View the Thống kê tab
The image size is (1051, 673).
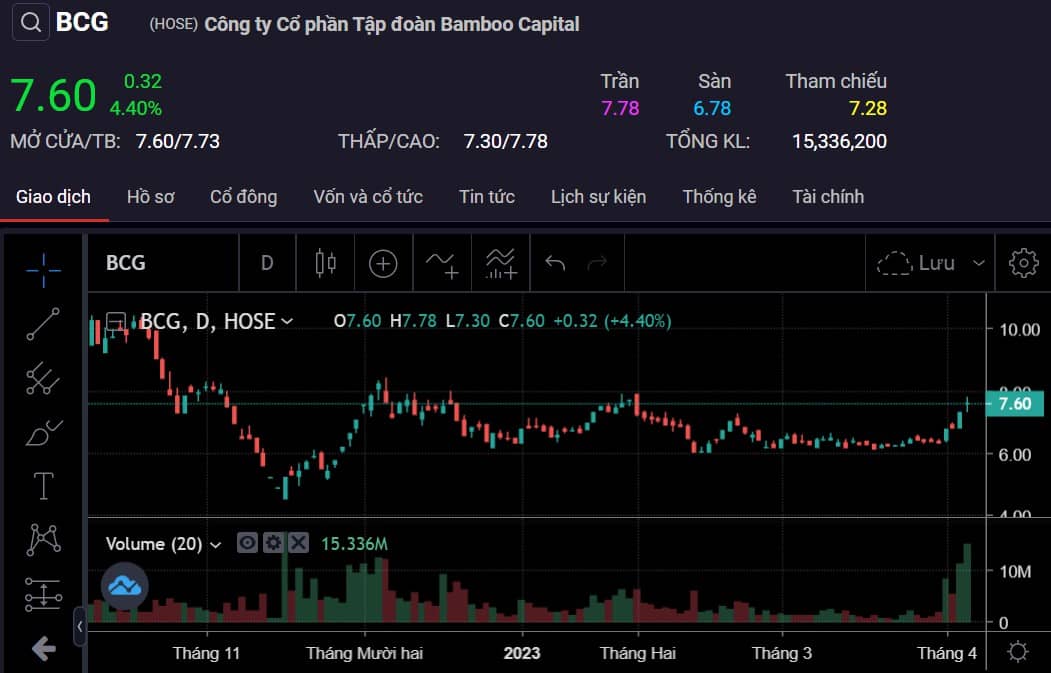coord(719,197)
